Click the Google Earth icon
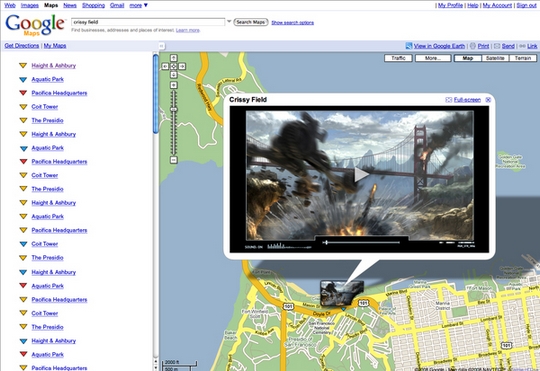Screen dimensions: 540x371 tap(409, 46)
